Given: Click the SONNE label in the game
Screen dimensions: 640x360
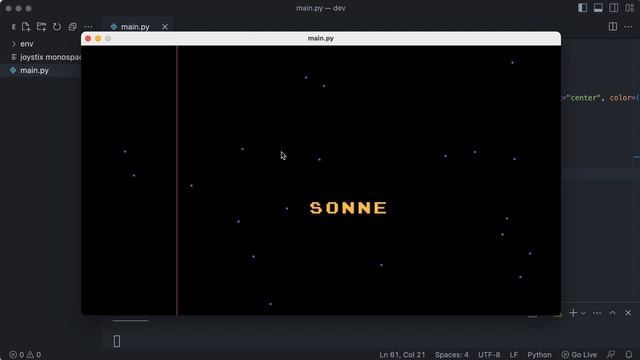Looking at the screenshot, I should pos(348,208).
